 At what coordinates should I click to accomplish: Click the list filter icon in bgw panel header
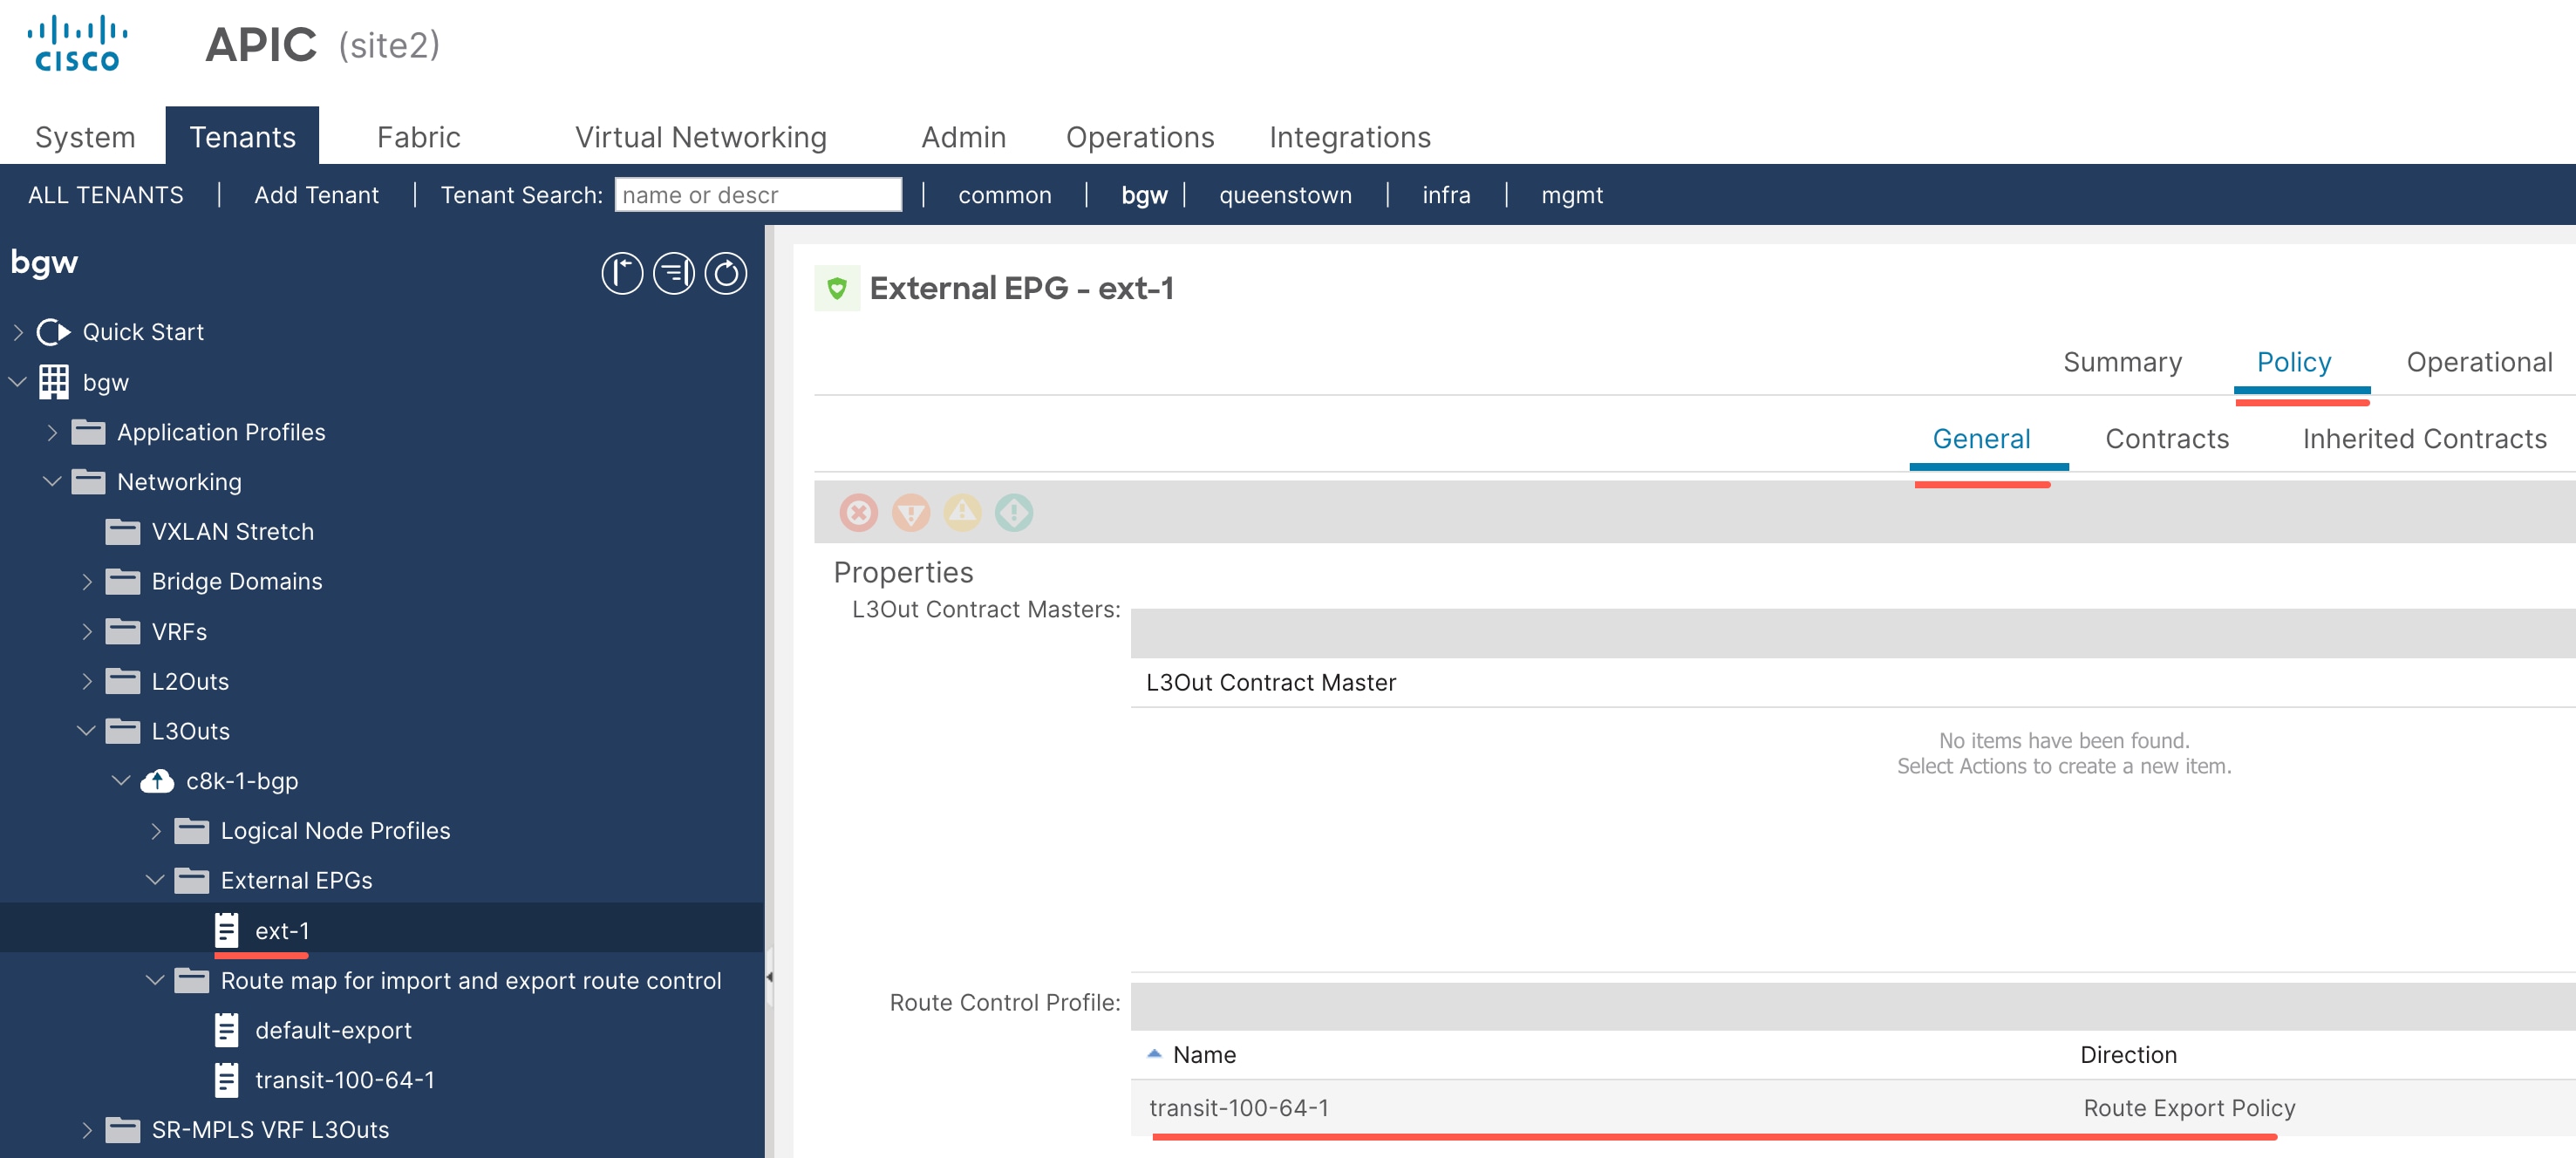tap(674, 273)
